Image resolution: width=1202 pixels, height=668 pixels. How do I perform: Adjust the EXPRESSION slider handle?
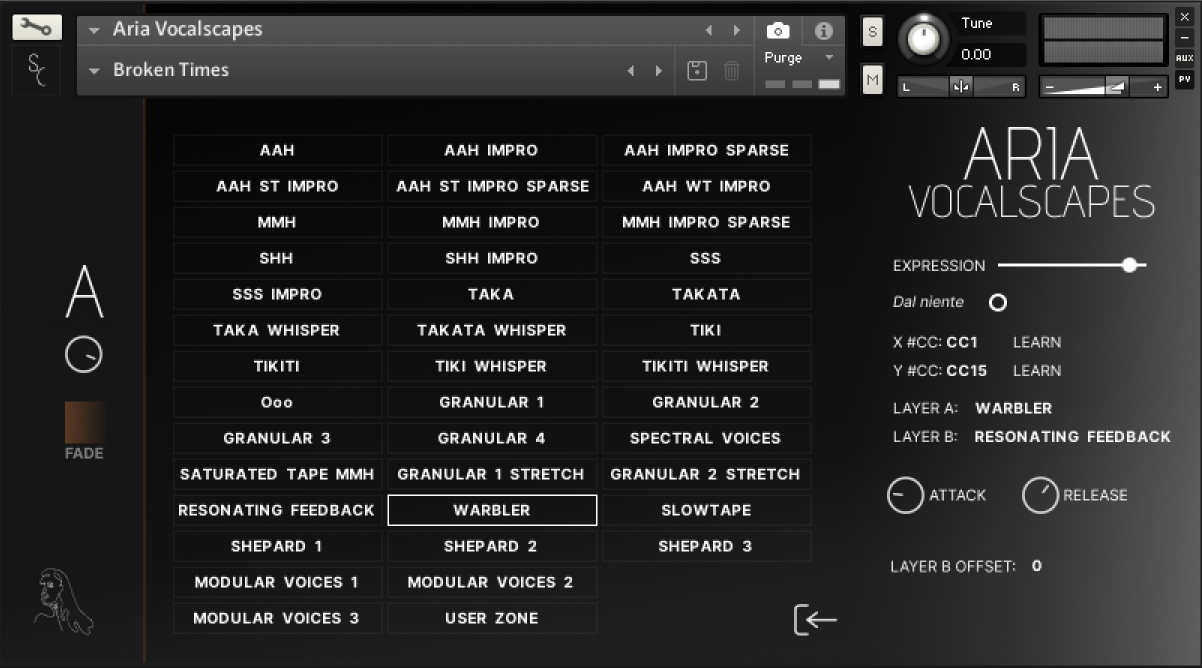tap(1129, 265)
